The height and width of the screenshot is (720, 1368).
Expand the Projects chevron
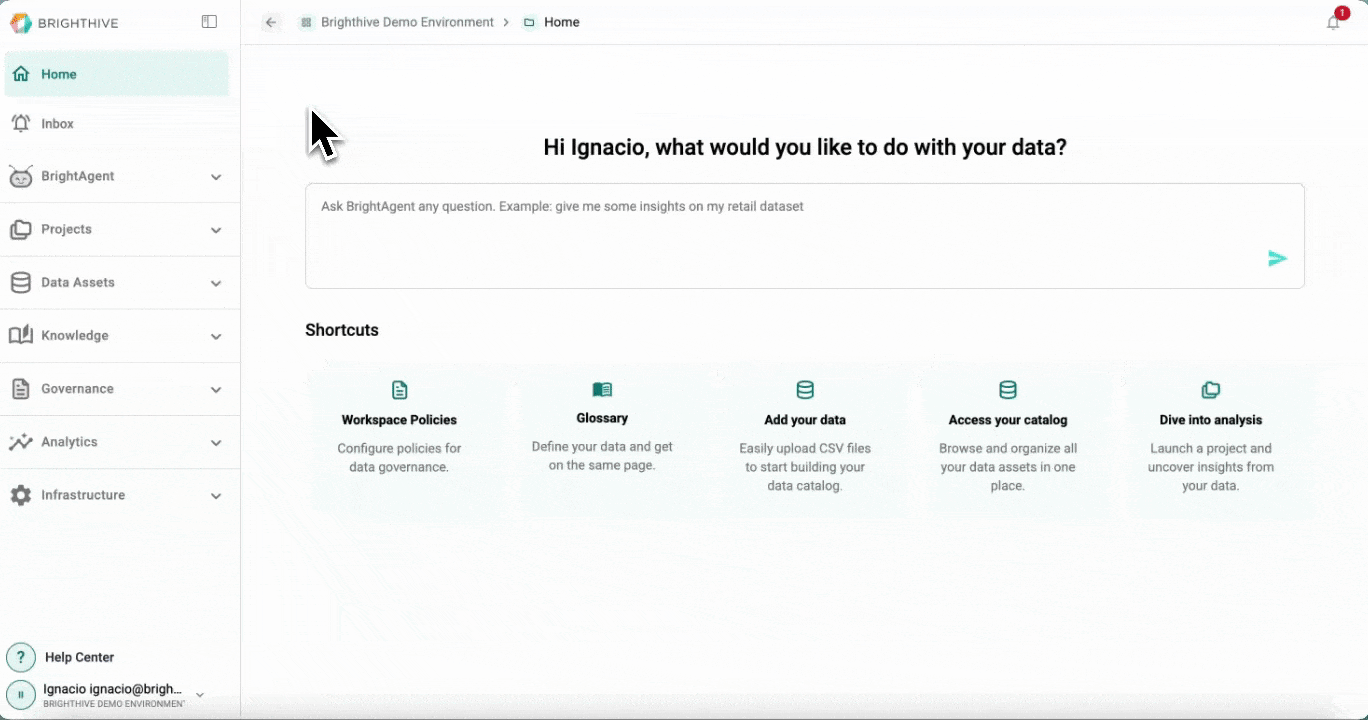(216, 230)
